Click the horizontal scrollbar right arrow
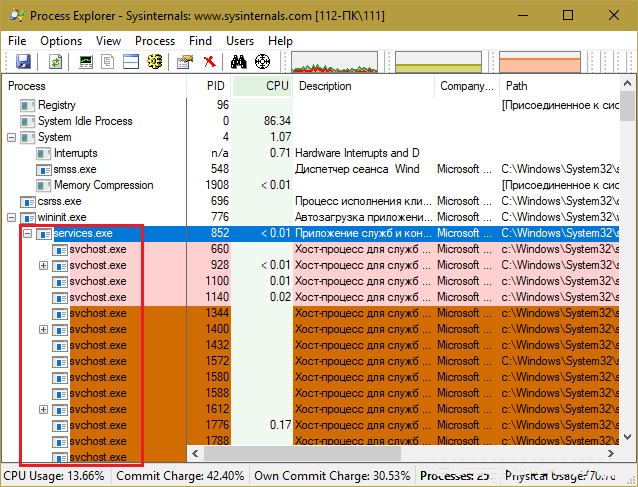The width and height of the screenshot is (638, 487). 611,454
